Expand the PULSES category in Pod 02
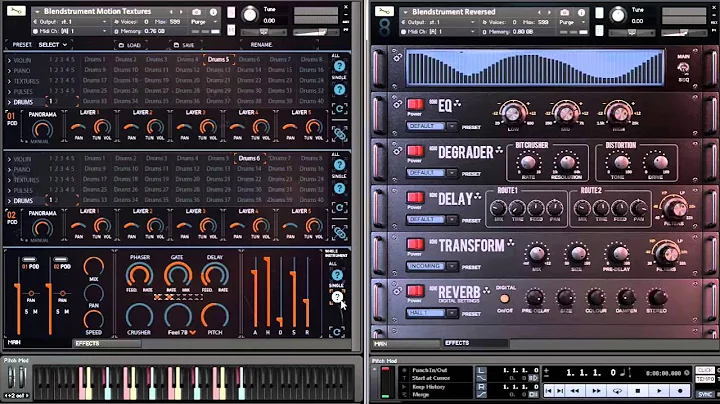This screenshot has height=404, width=720. tap(9, 191)
